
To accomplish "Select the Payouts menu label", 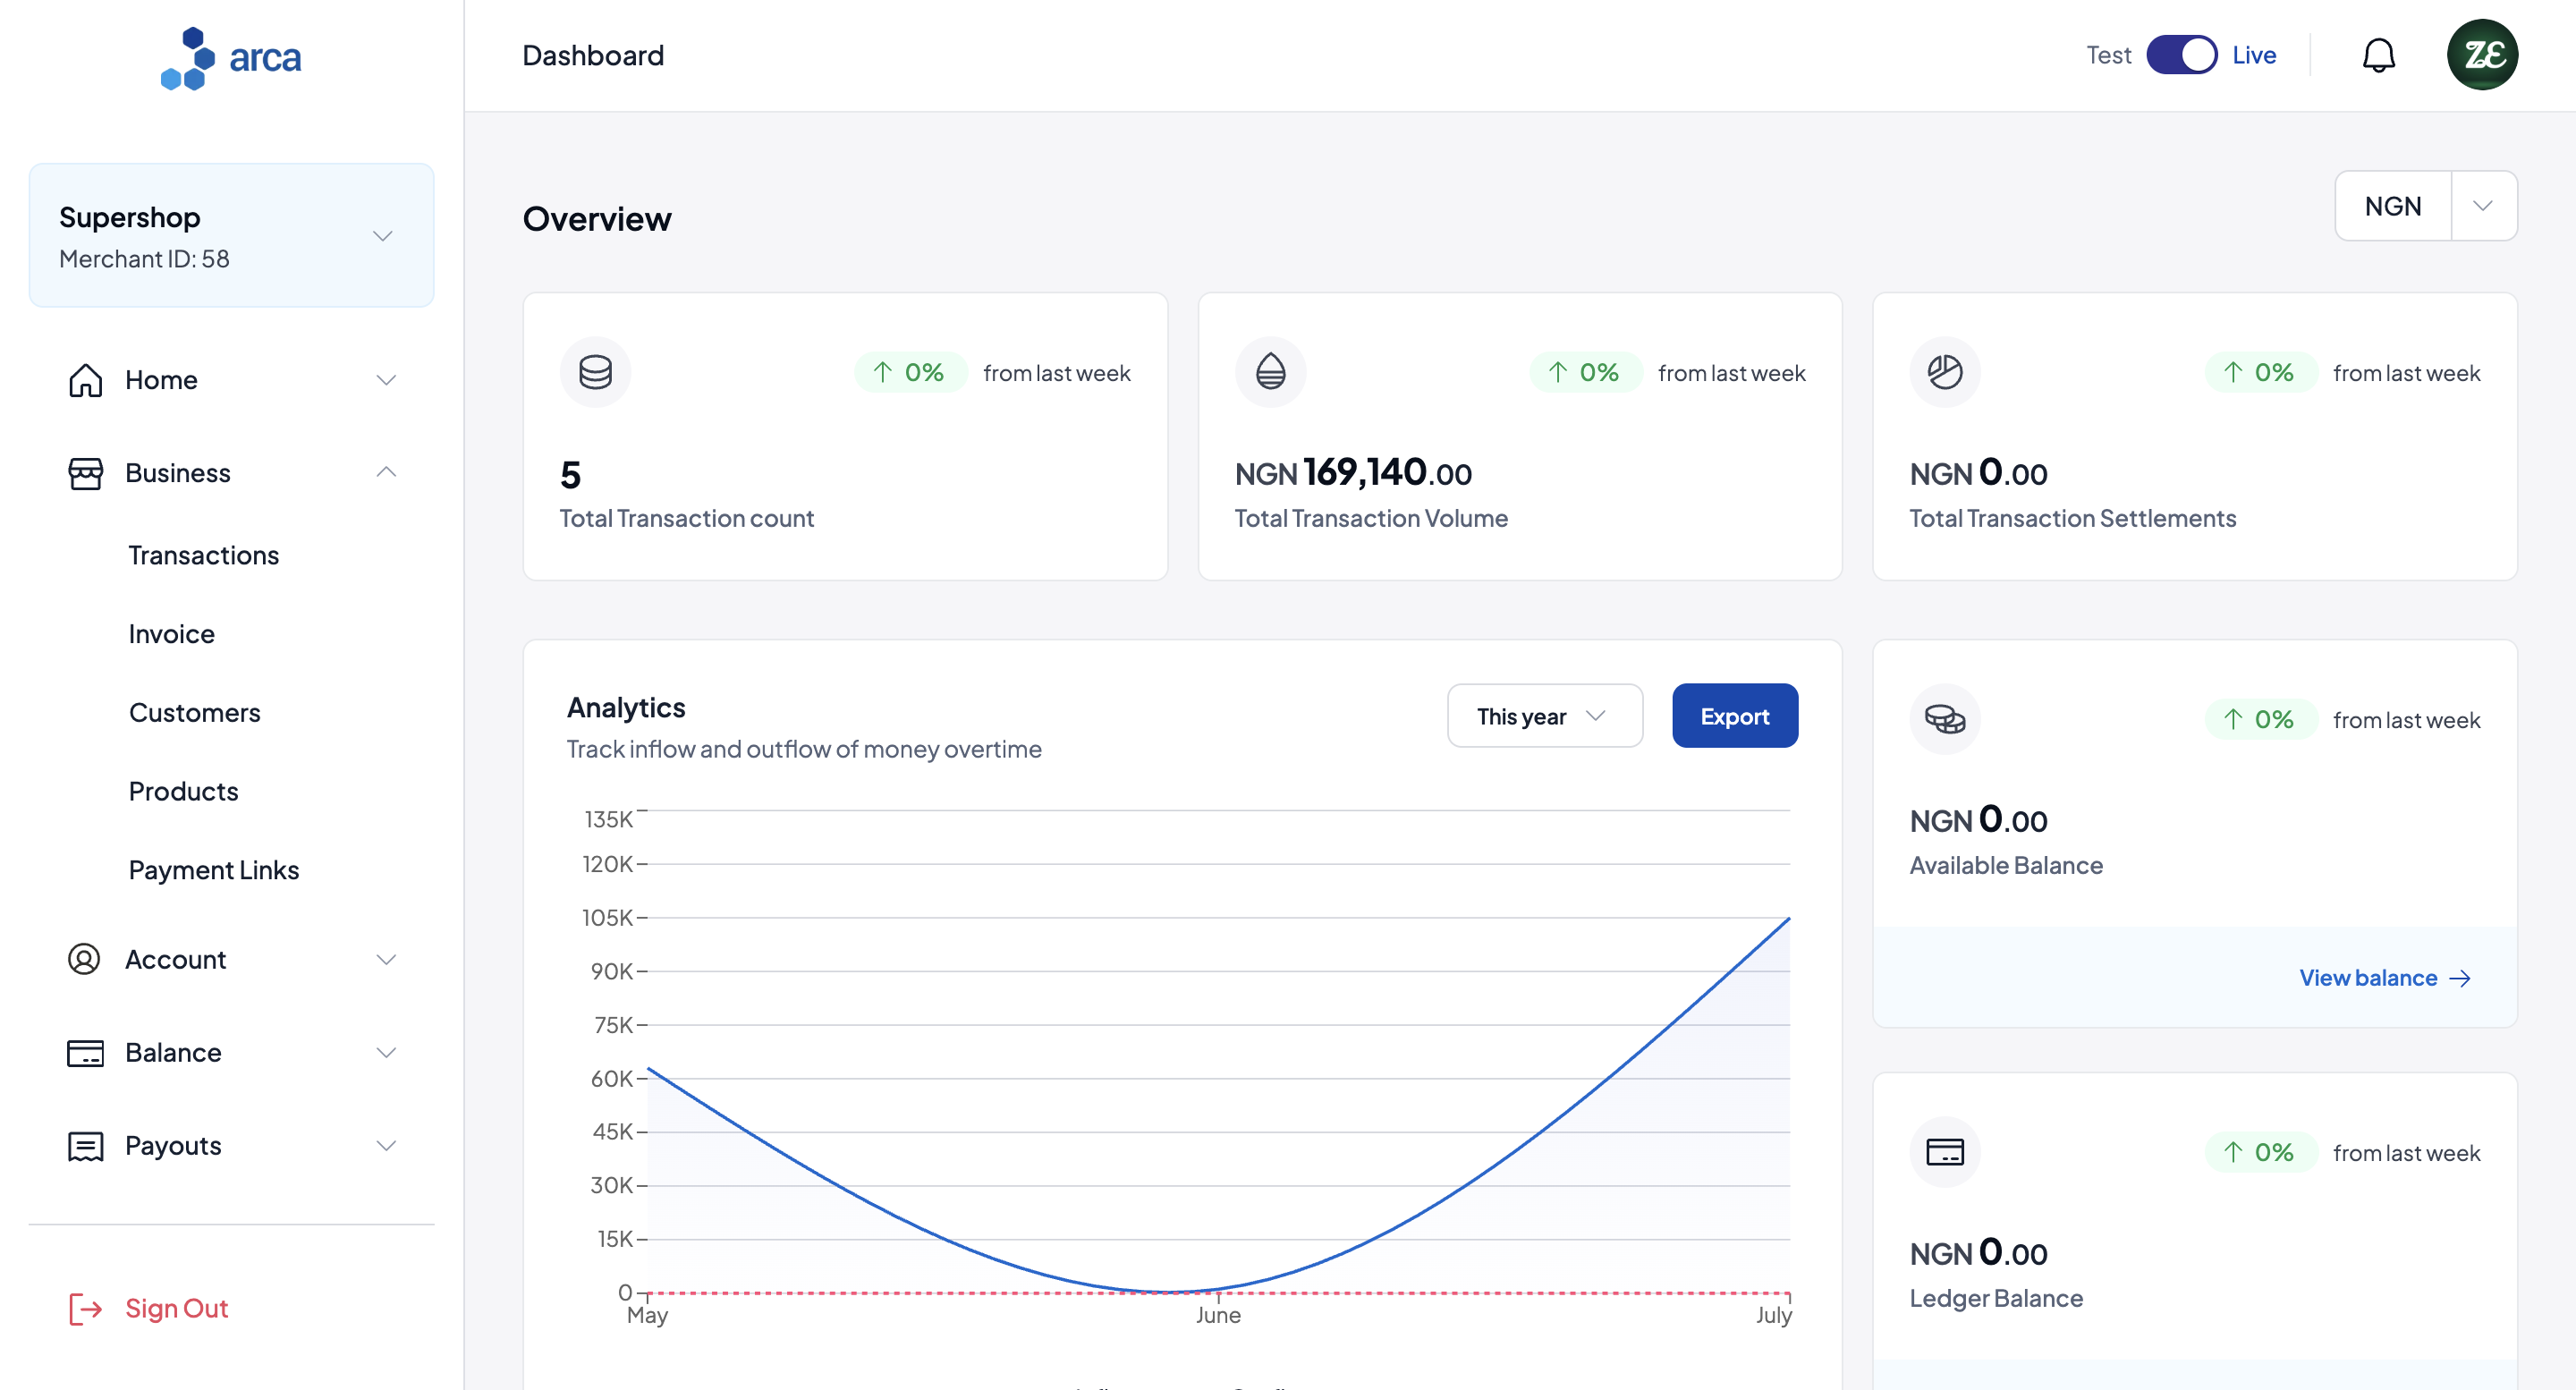I will [x=173, y=1145].
